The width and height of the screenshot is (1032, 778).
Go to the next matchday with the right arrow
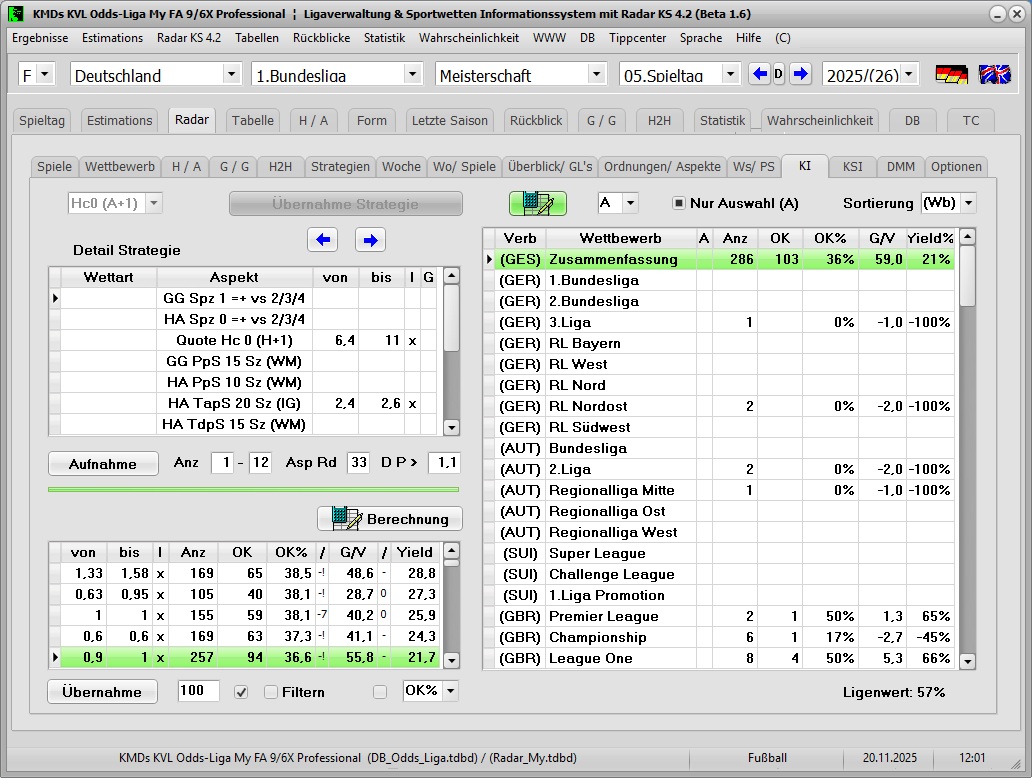click(800, 74)
